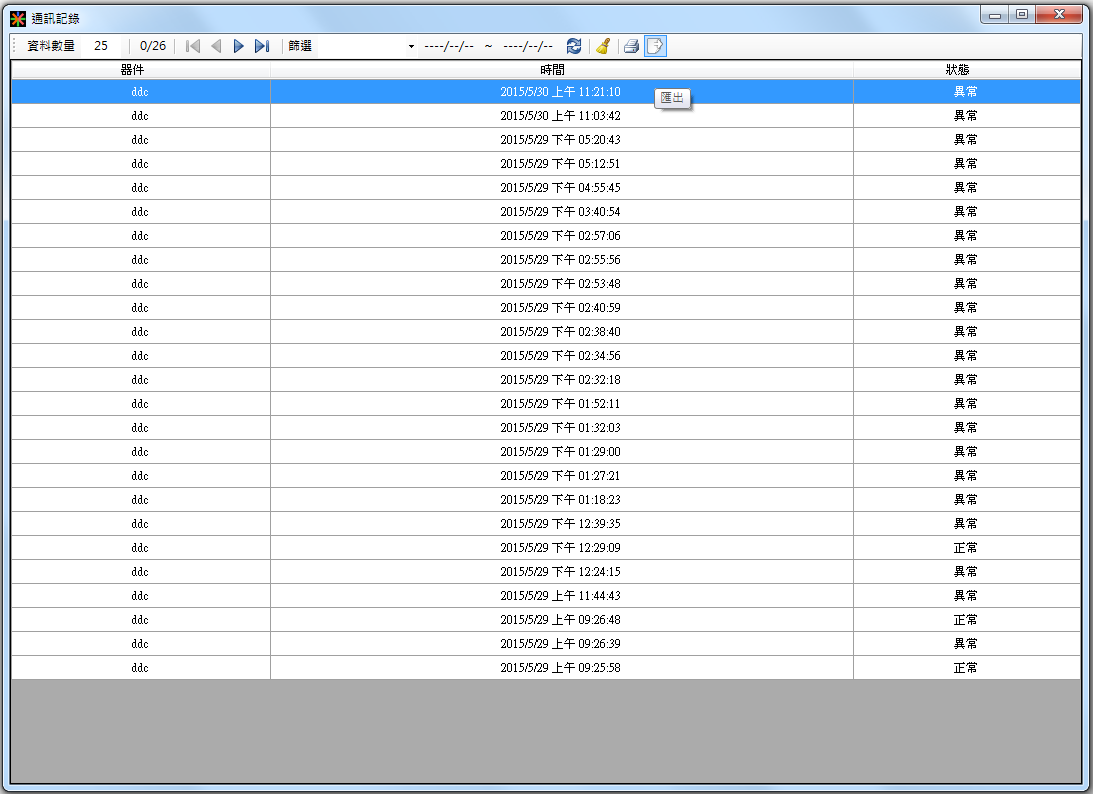Print the log using printer icon

(x=631, y=46)
